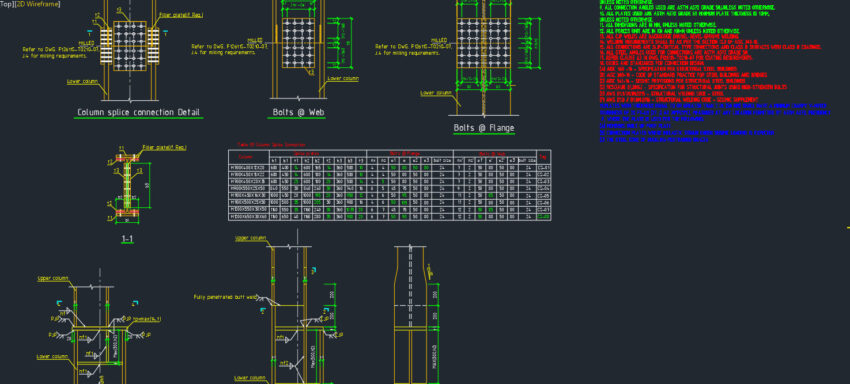Click the 'Splice plates' table header group
Image resolution: width=850 pixels, height=384 pixels.
(x=318, y=153)
